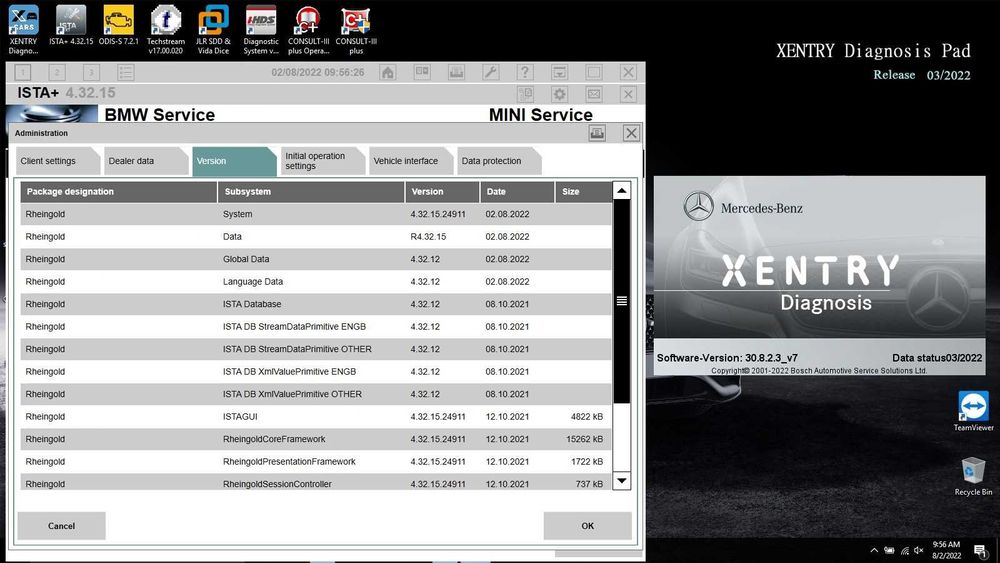Launch the CONSULT-III plus desktop icon

point(356,29)
